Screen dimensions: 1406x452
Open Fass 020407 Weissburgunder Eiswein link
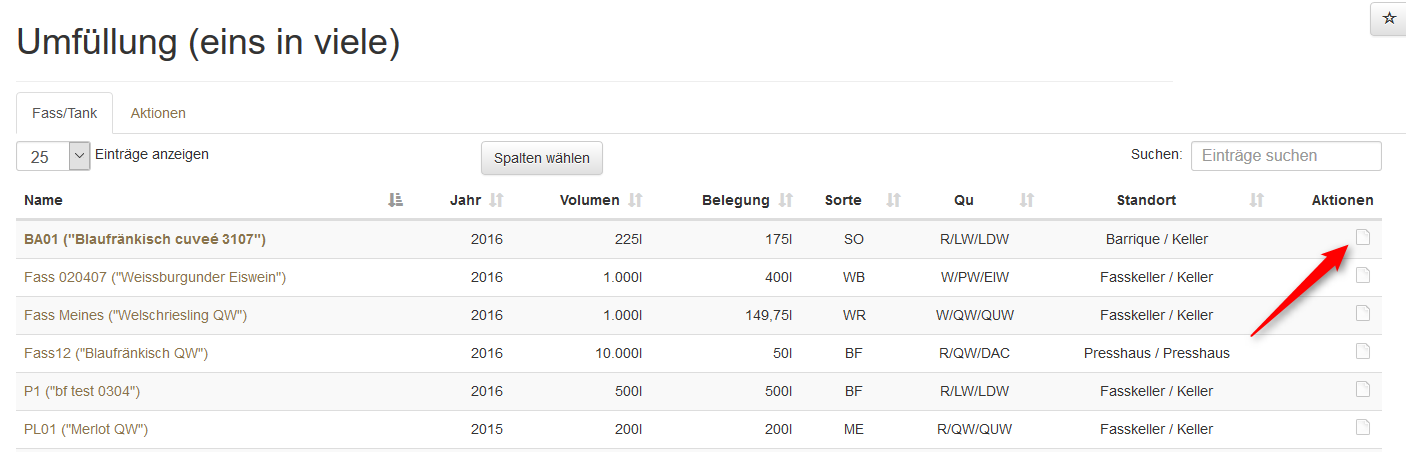click(155, 277)
